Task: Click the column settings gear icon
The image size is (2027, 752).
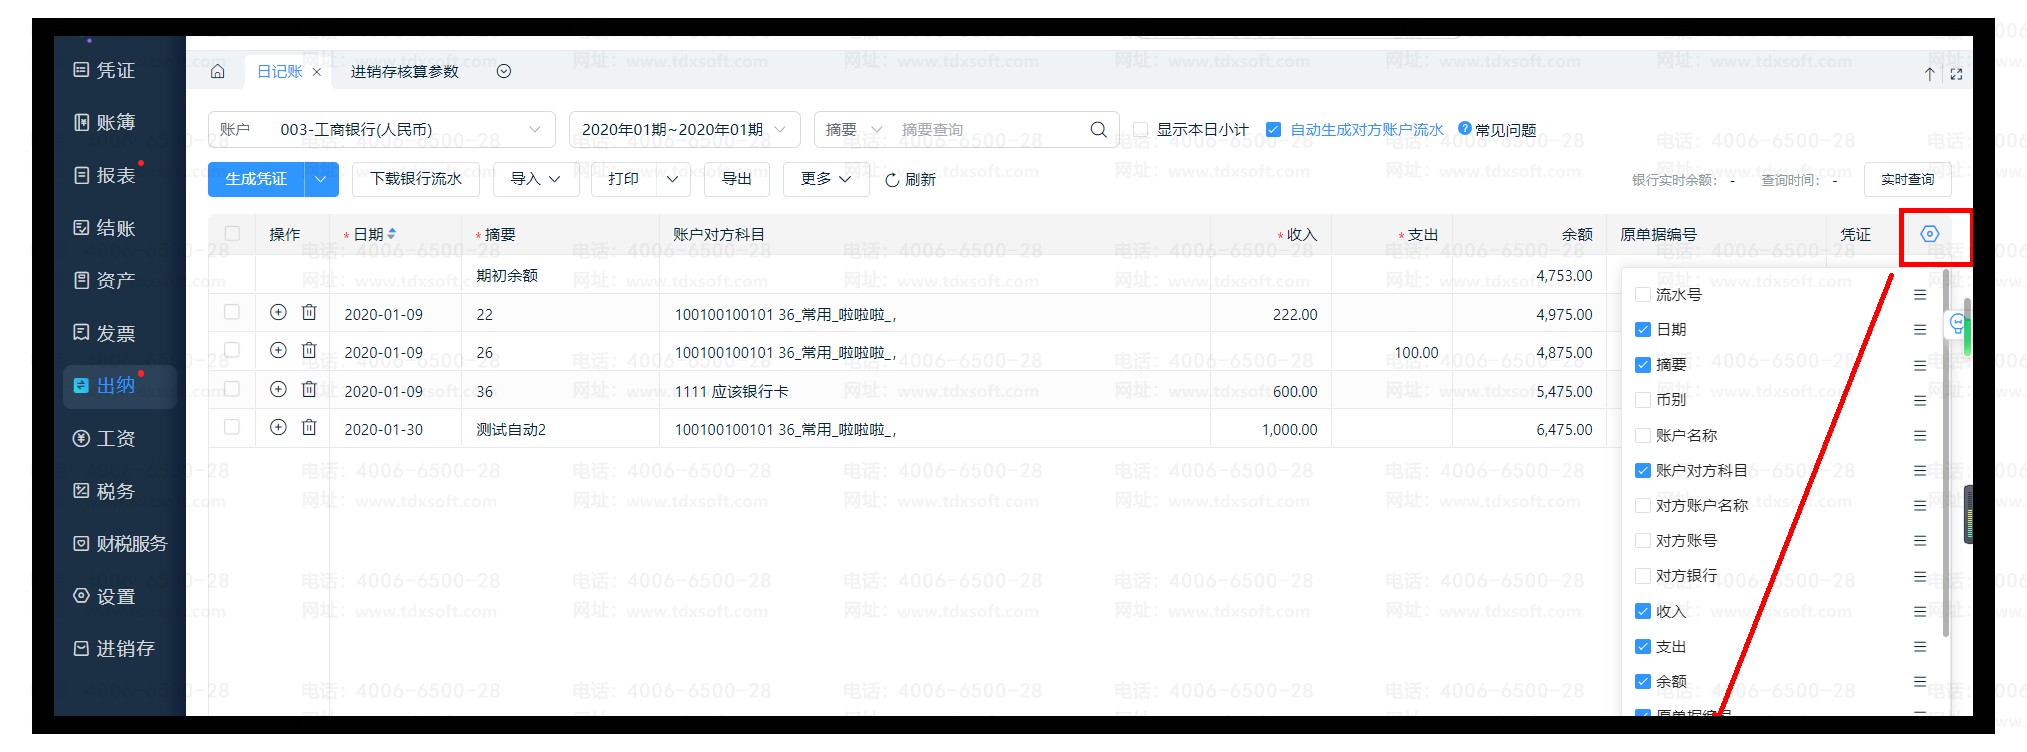Action: (1929, 234)
